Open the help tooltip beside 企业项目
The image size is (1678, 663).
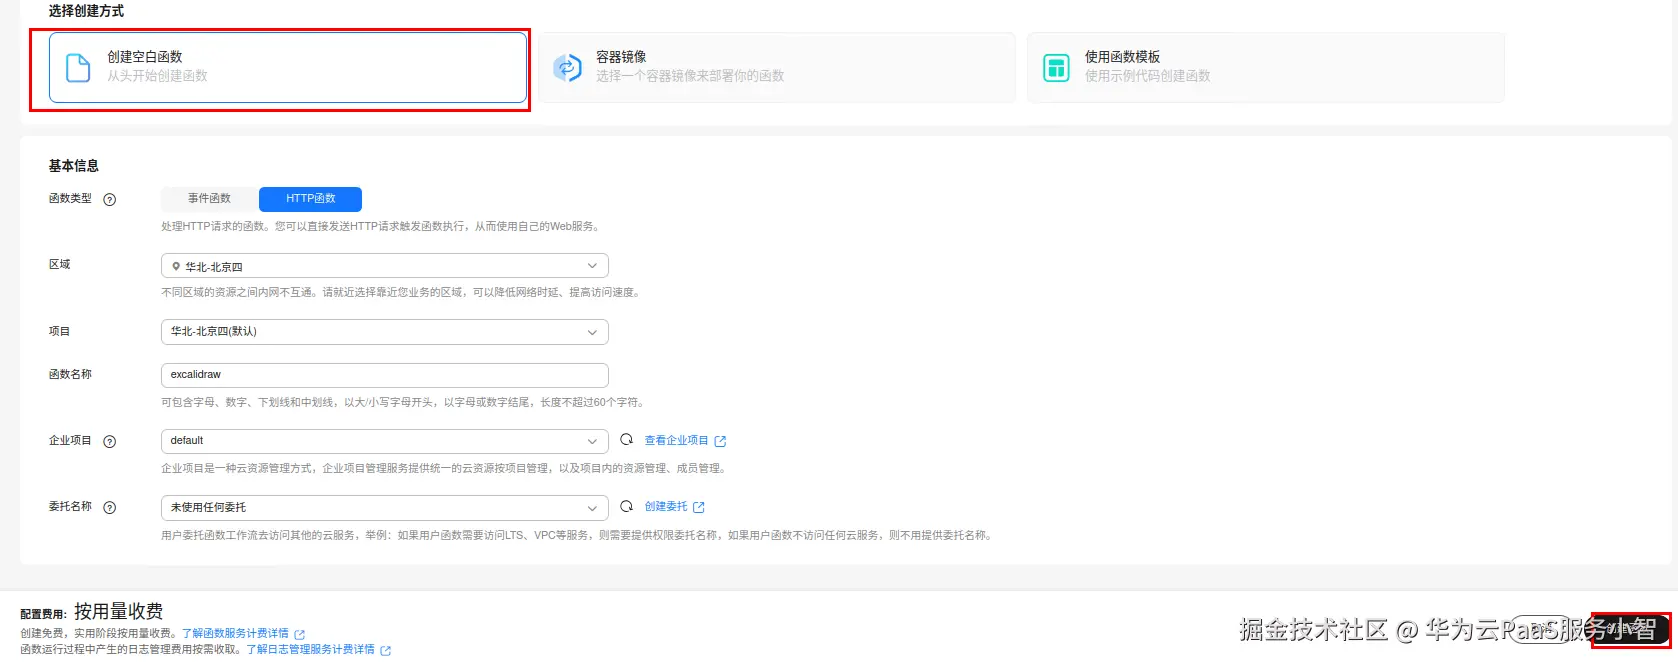click(110, 441)
